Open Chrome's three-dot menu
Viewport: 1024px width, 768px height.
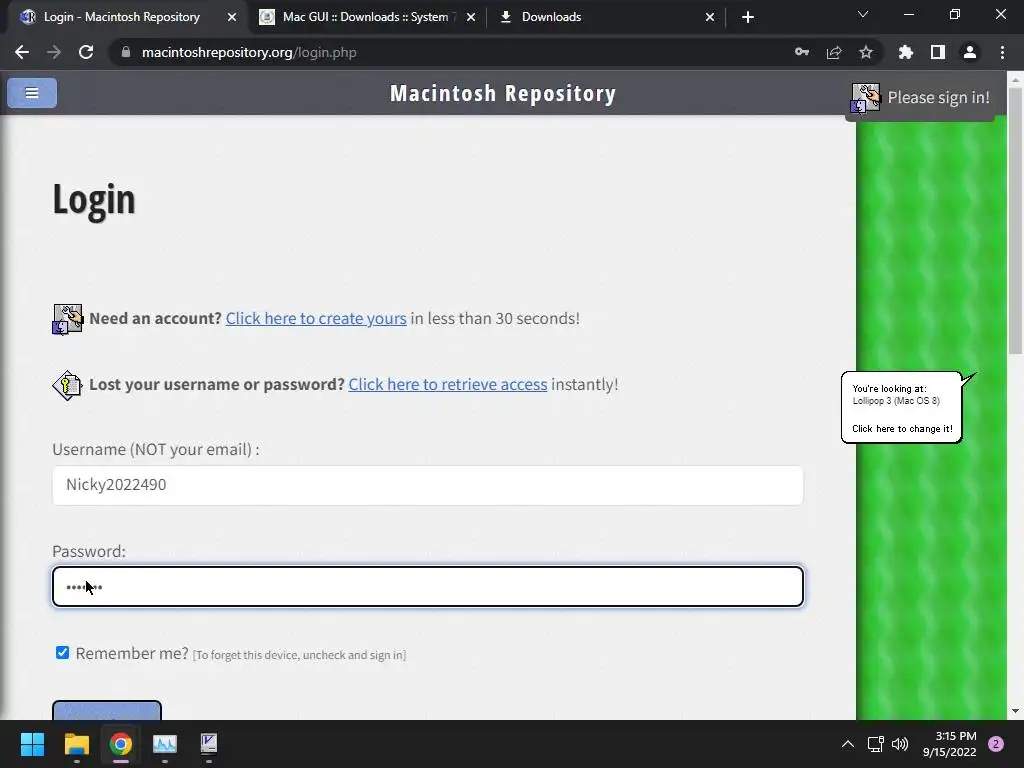pos(1002,52)
